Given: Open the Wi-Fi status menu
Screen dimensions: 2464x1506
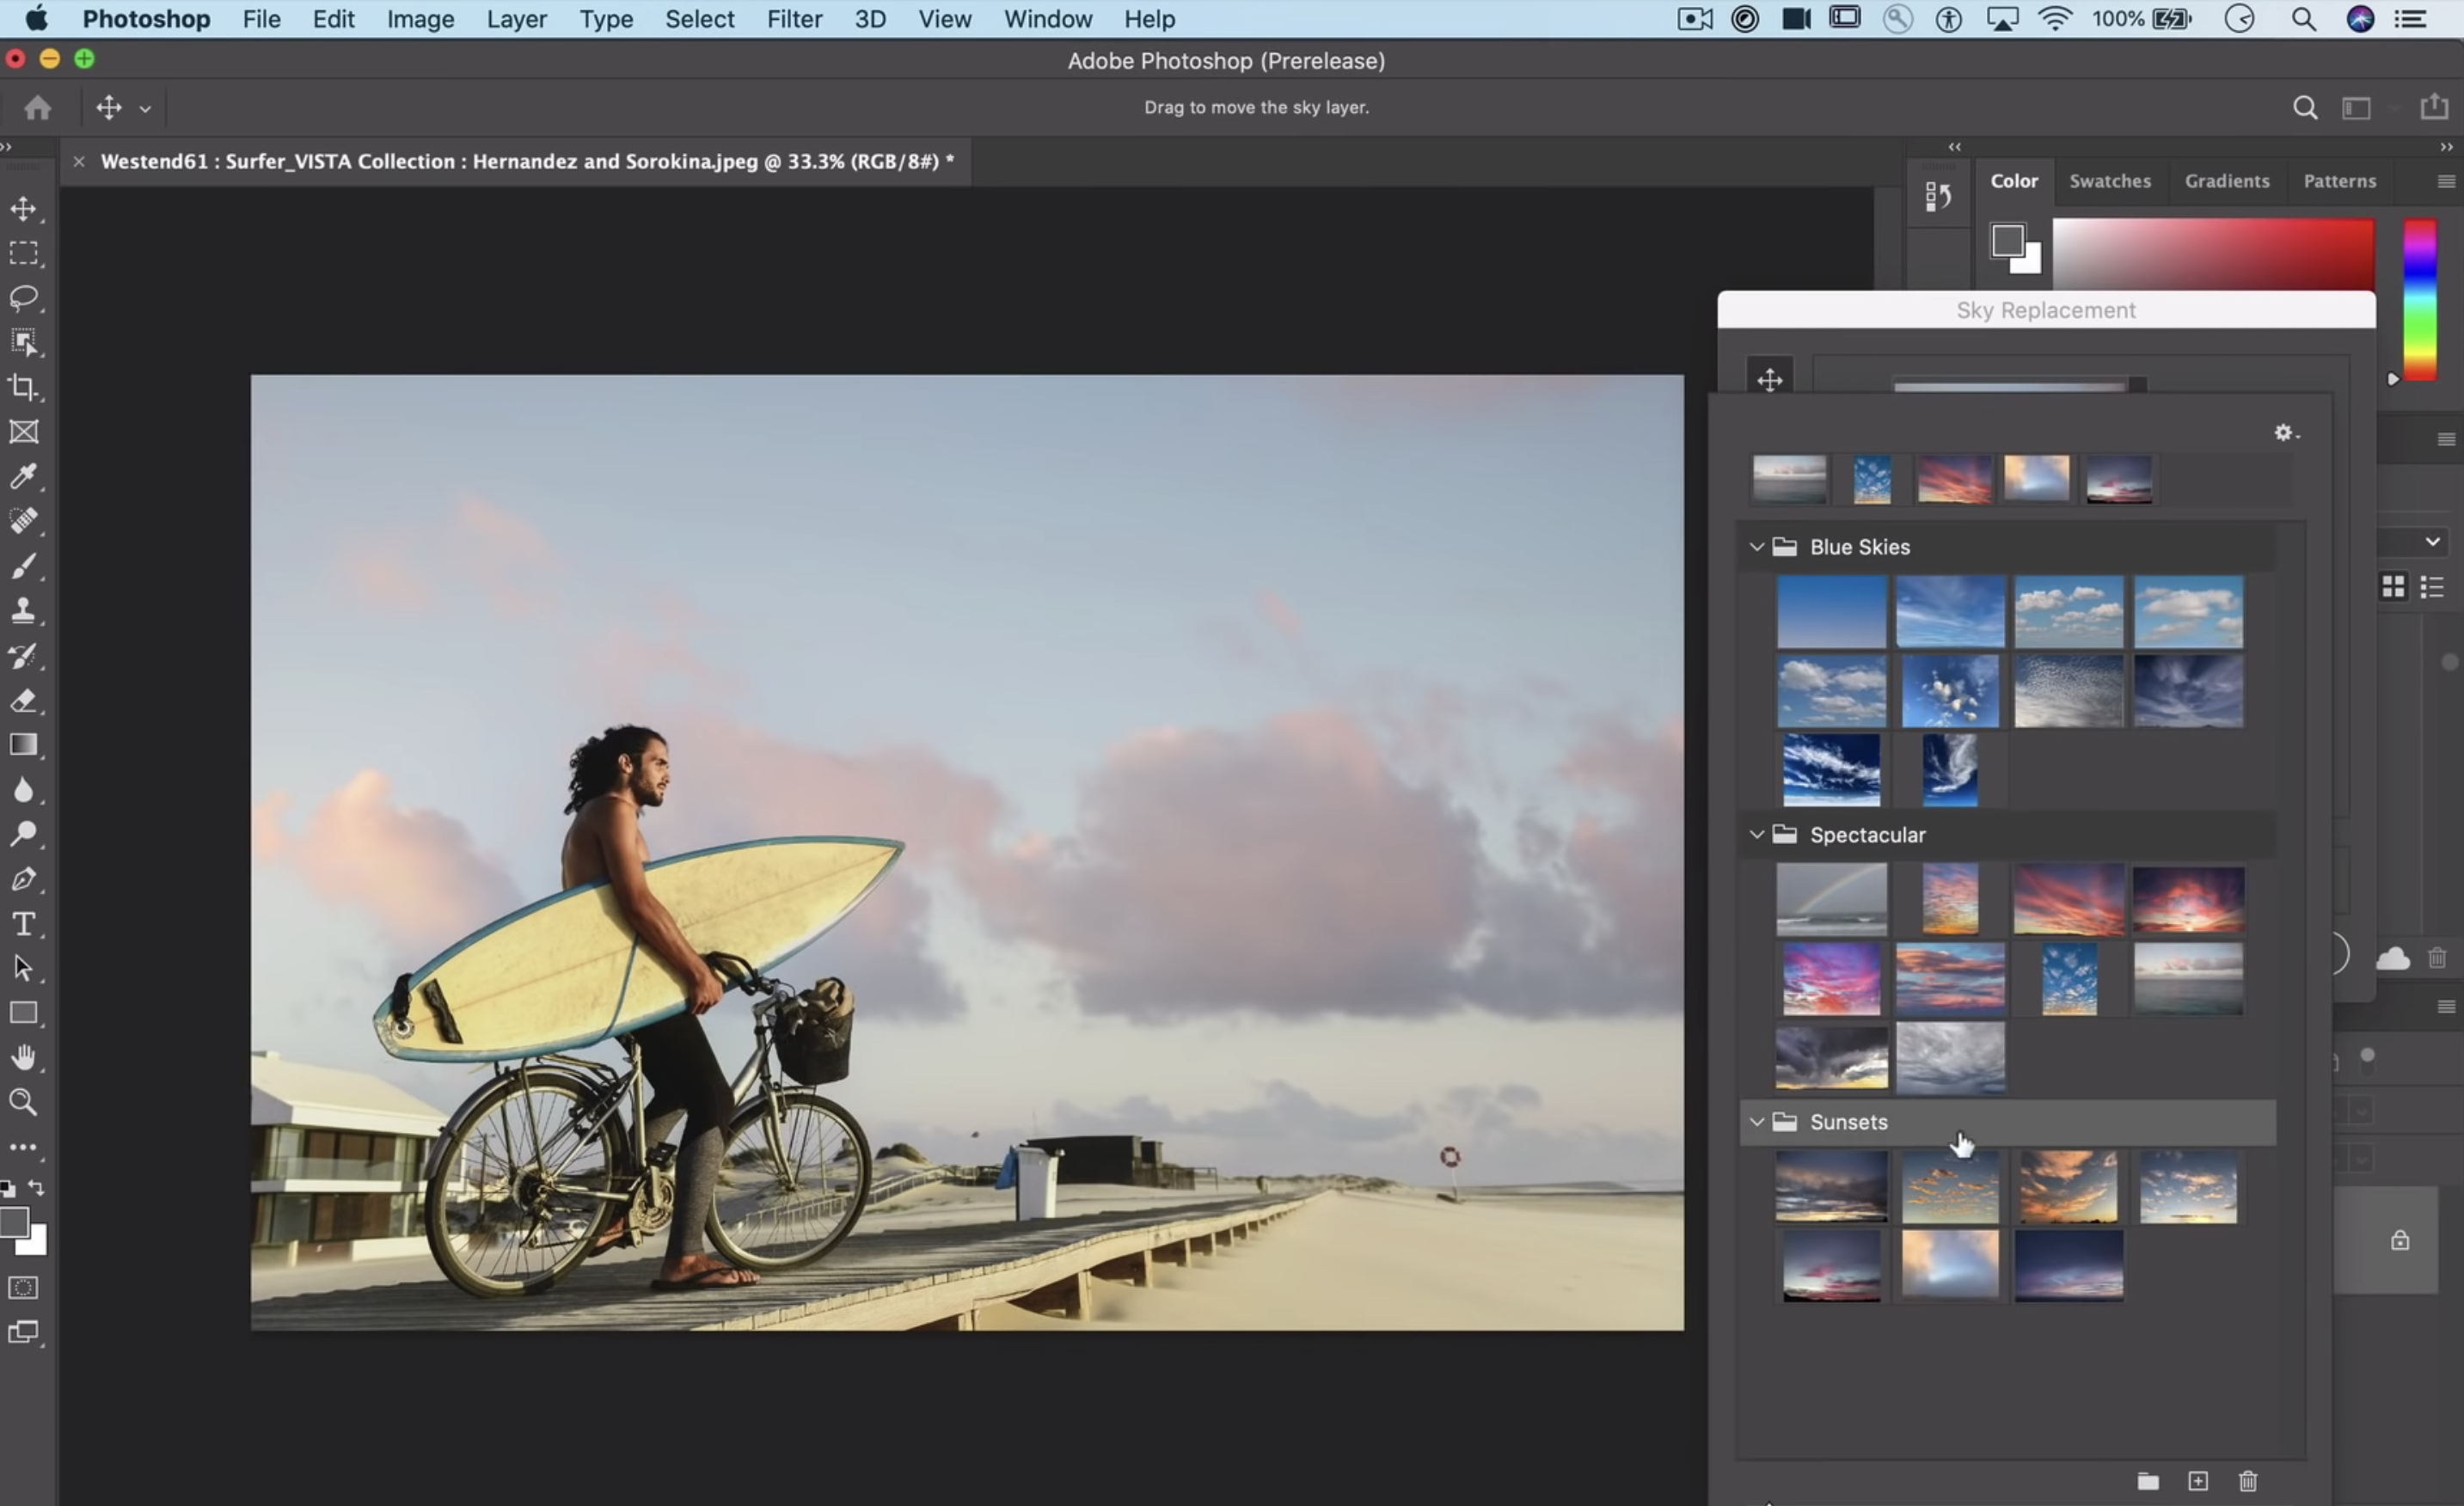Looking at the screenshot, I should [x=2055, y=19].
